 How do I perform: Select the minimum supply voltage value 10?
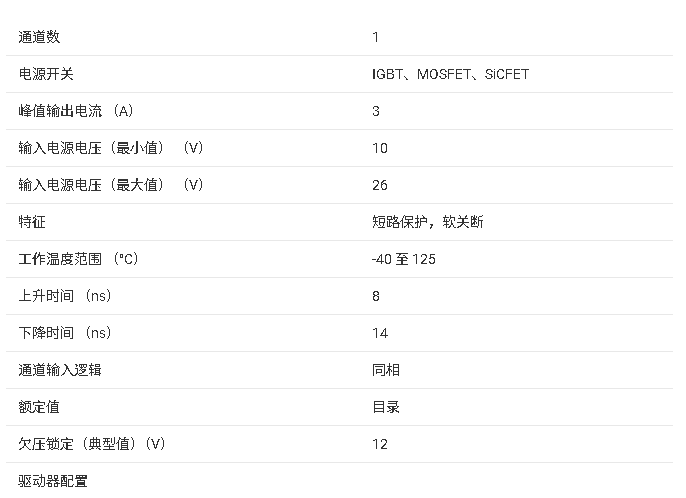click(x=380, y=148)
